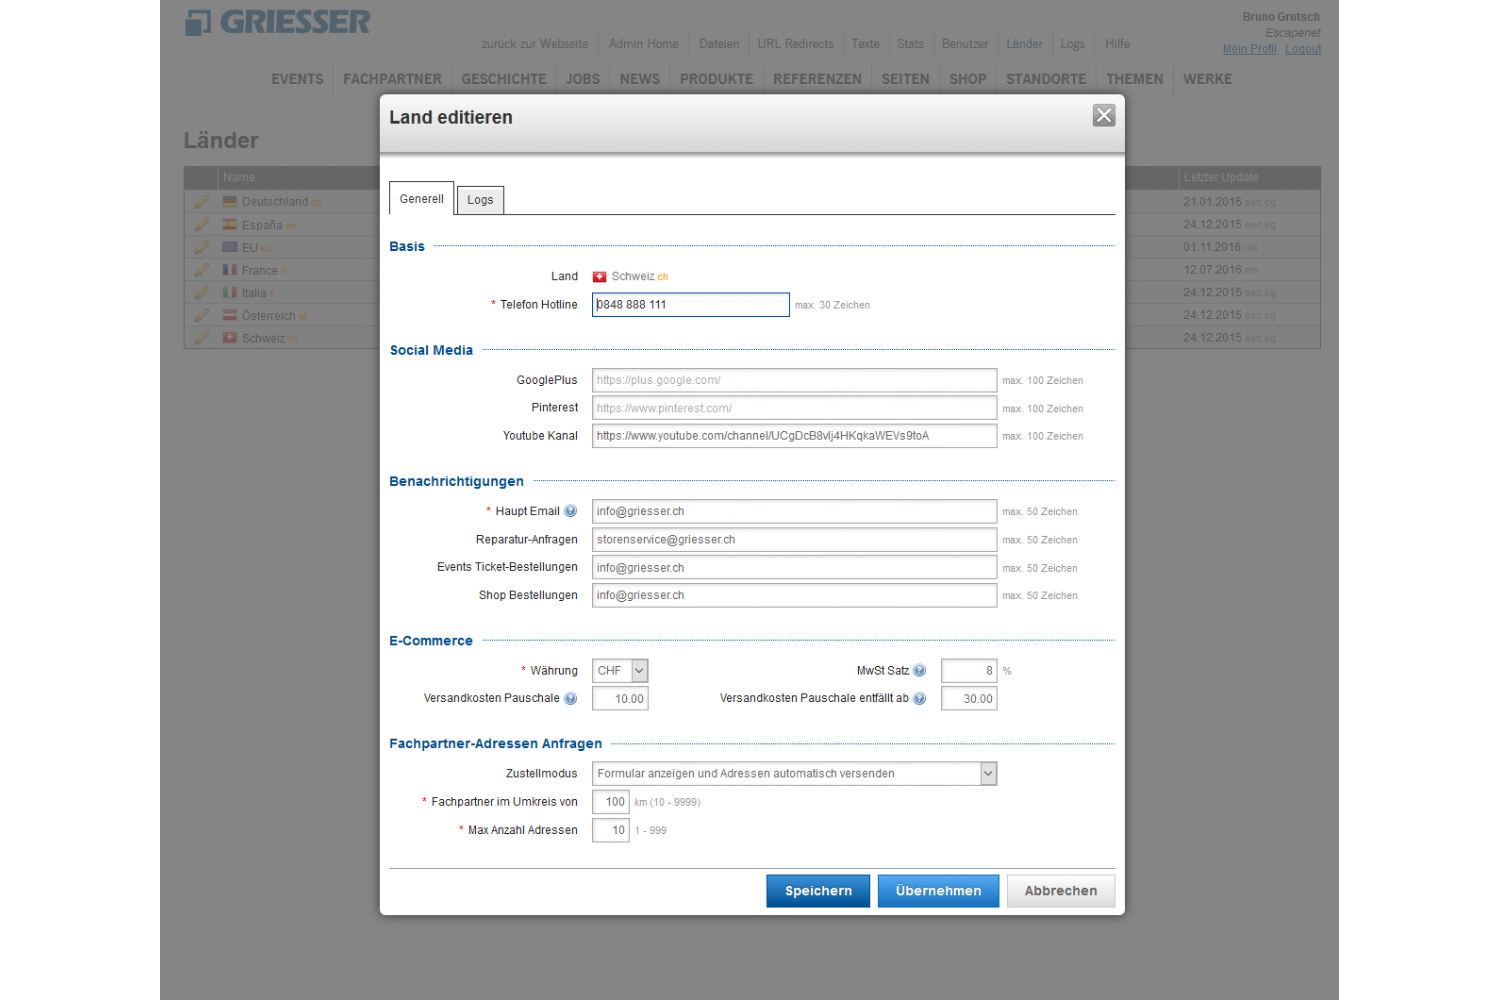Expand the Zustellmodus dropdown
The image size is (1500, 1000).
(988, 774)
